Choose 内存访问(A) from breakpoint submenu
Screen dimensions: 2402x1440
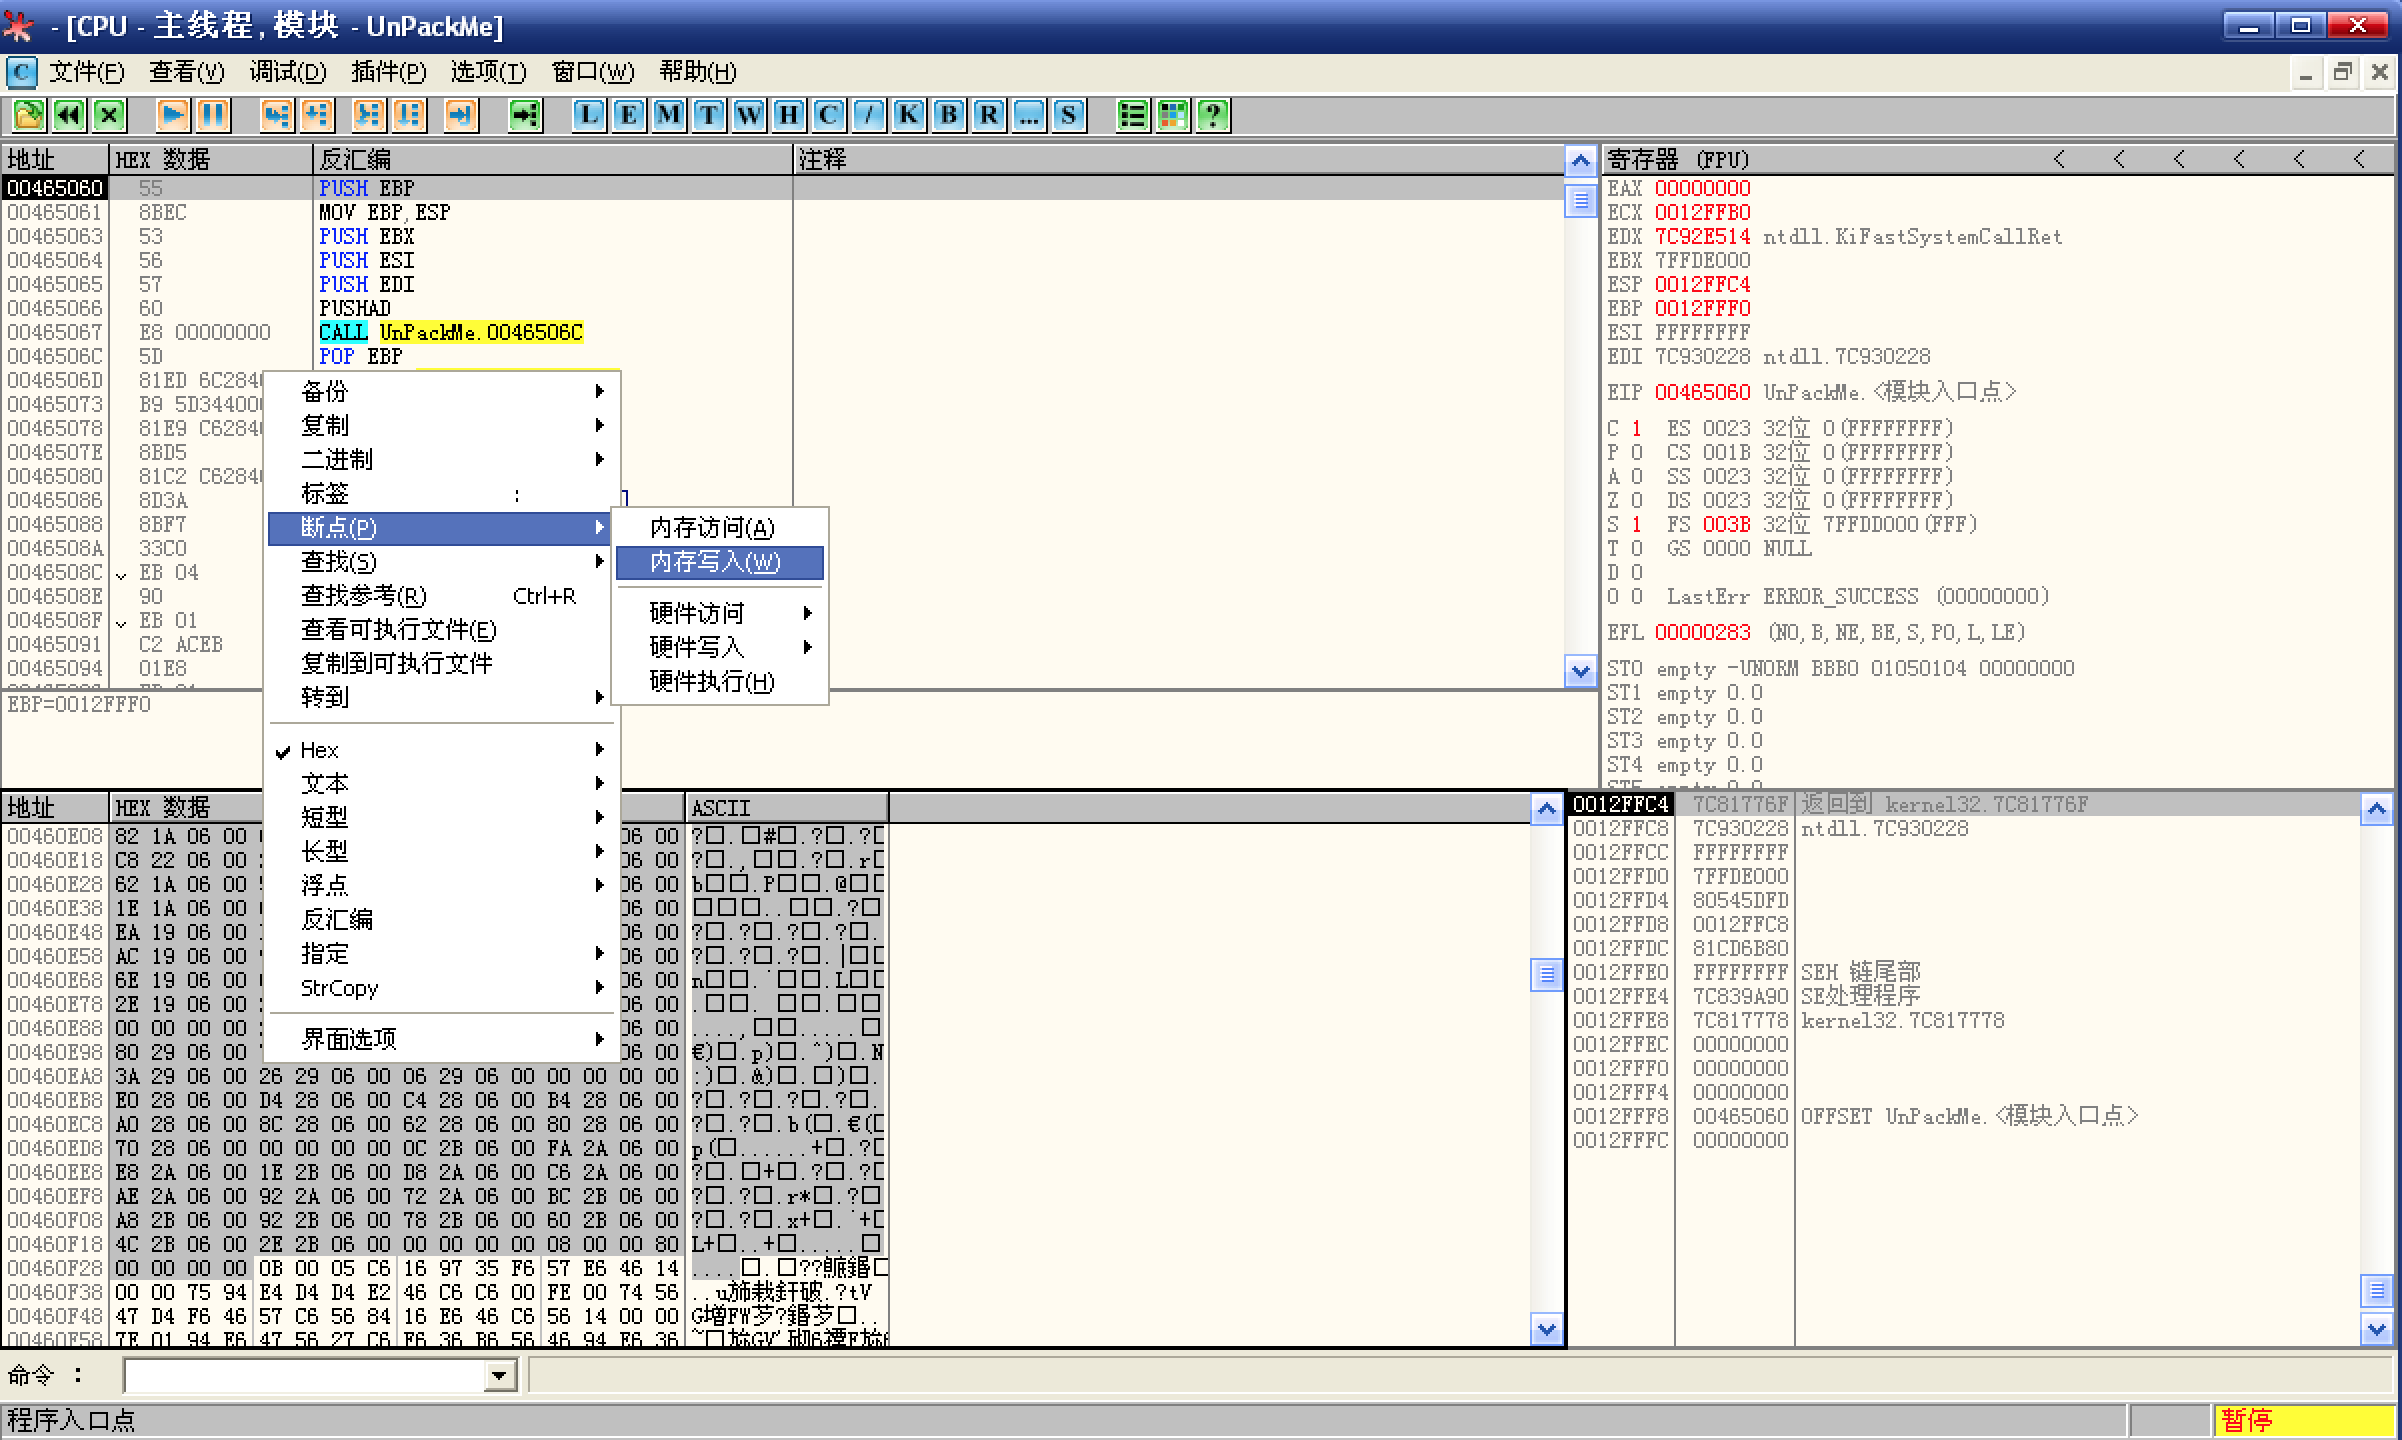[x=712, y=528]
